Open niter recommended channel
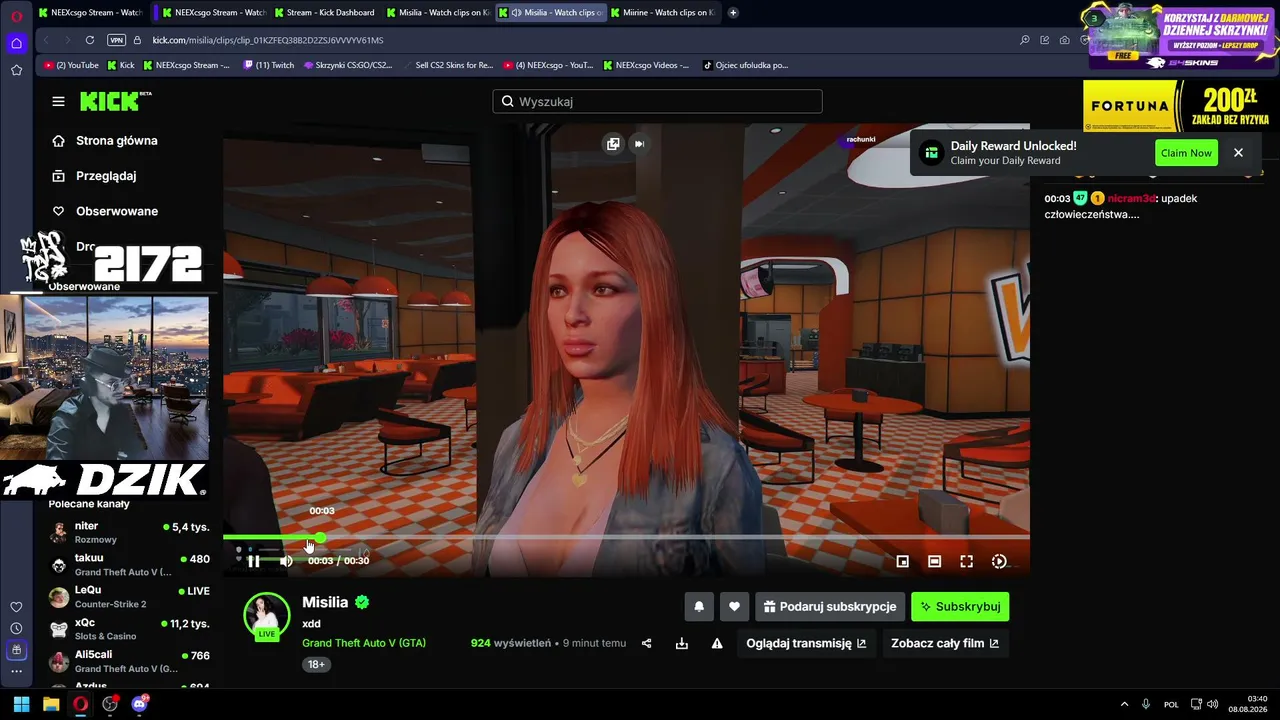 point(129,532)
